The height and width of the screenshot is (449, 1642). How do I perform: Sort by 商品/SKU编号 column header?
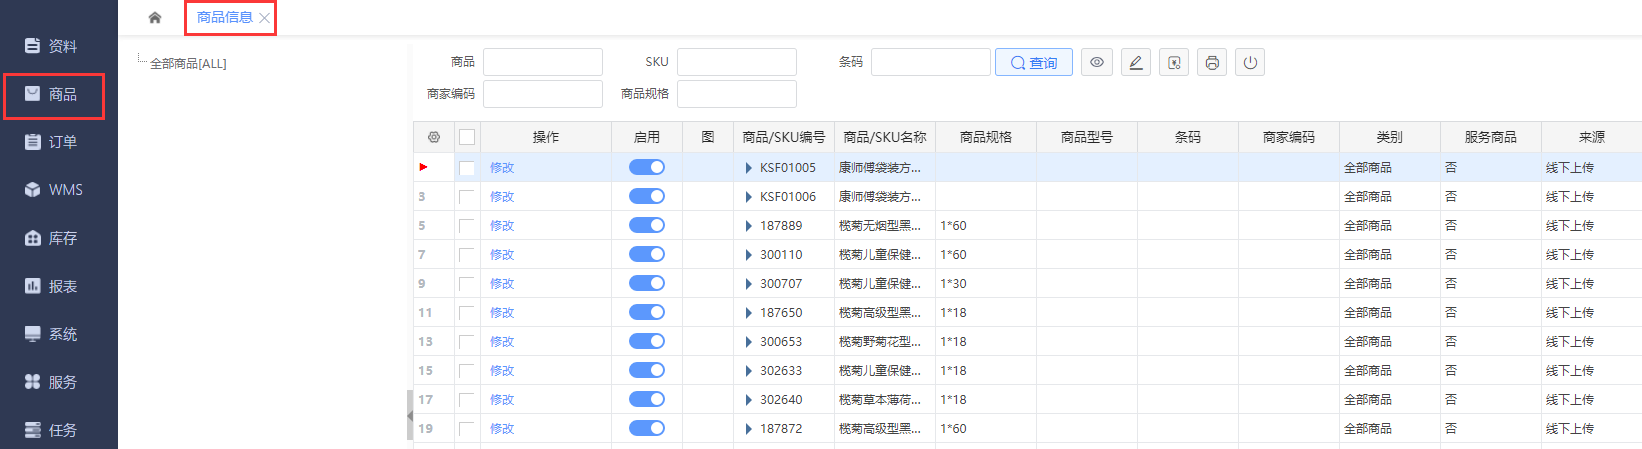784,137
